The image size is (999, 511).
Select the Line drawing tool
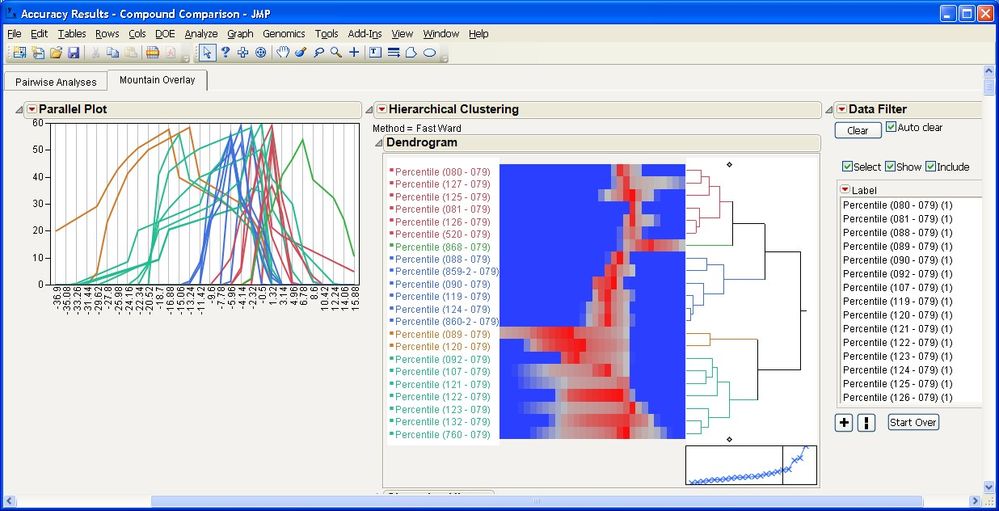(394, 53)
